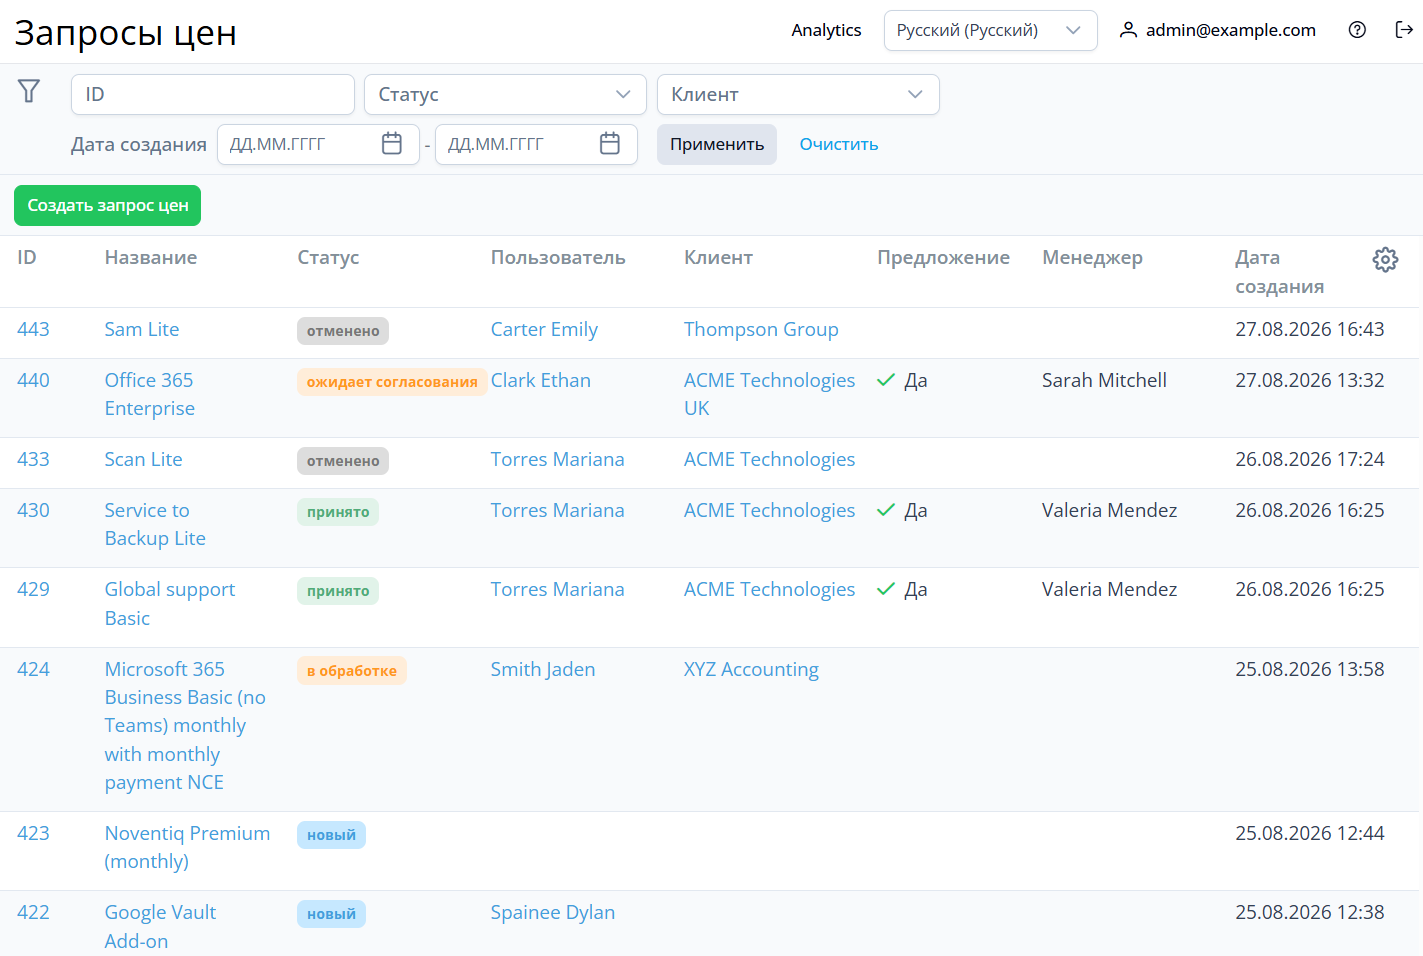
Task: Open request ID 424
Action: tap(33, 669)
